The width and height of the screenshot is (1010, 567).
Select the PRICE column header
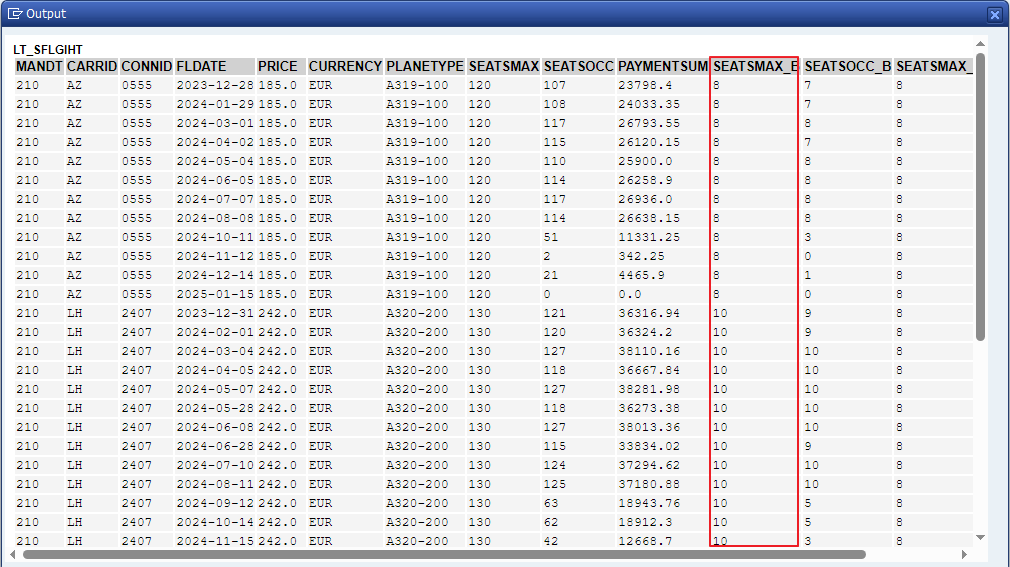[281, 66]
